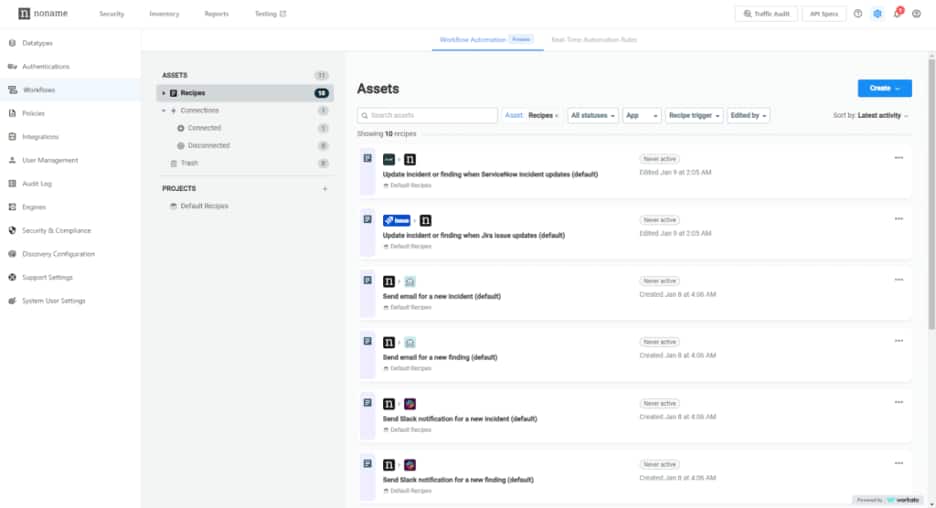This screenshot has width=936, height=508.
Task: Collapse the Connections tree section
Action: coord(163,111)
